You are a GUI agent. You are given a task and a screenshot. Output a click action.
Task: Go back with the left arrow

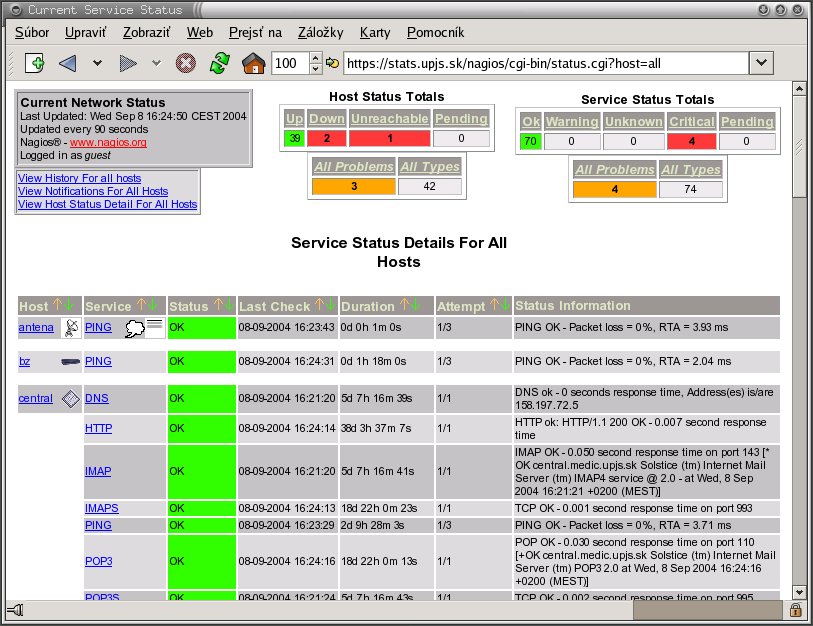tap(68, 64)
